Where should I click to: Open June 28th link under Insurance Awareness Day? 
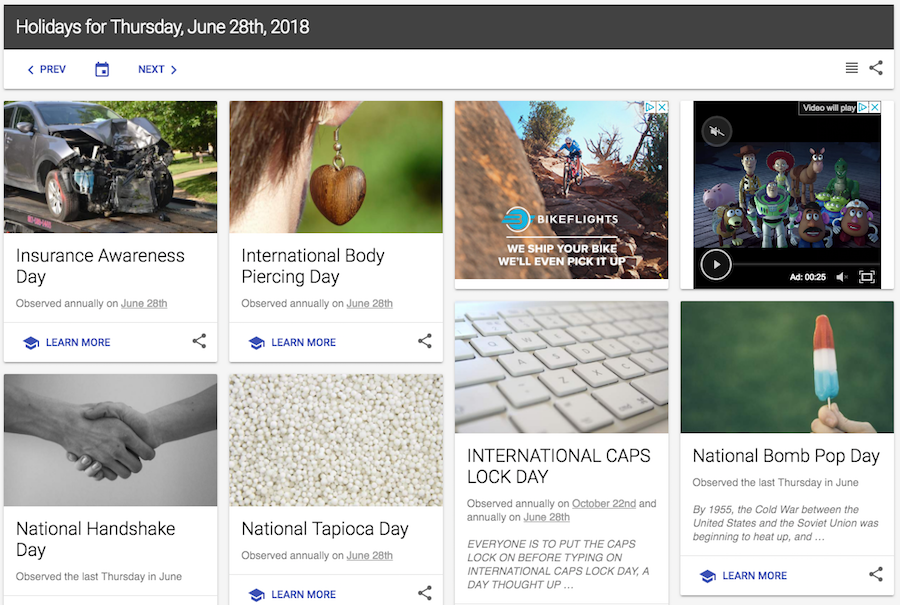click(144, 304)
